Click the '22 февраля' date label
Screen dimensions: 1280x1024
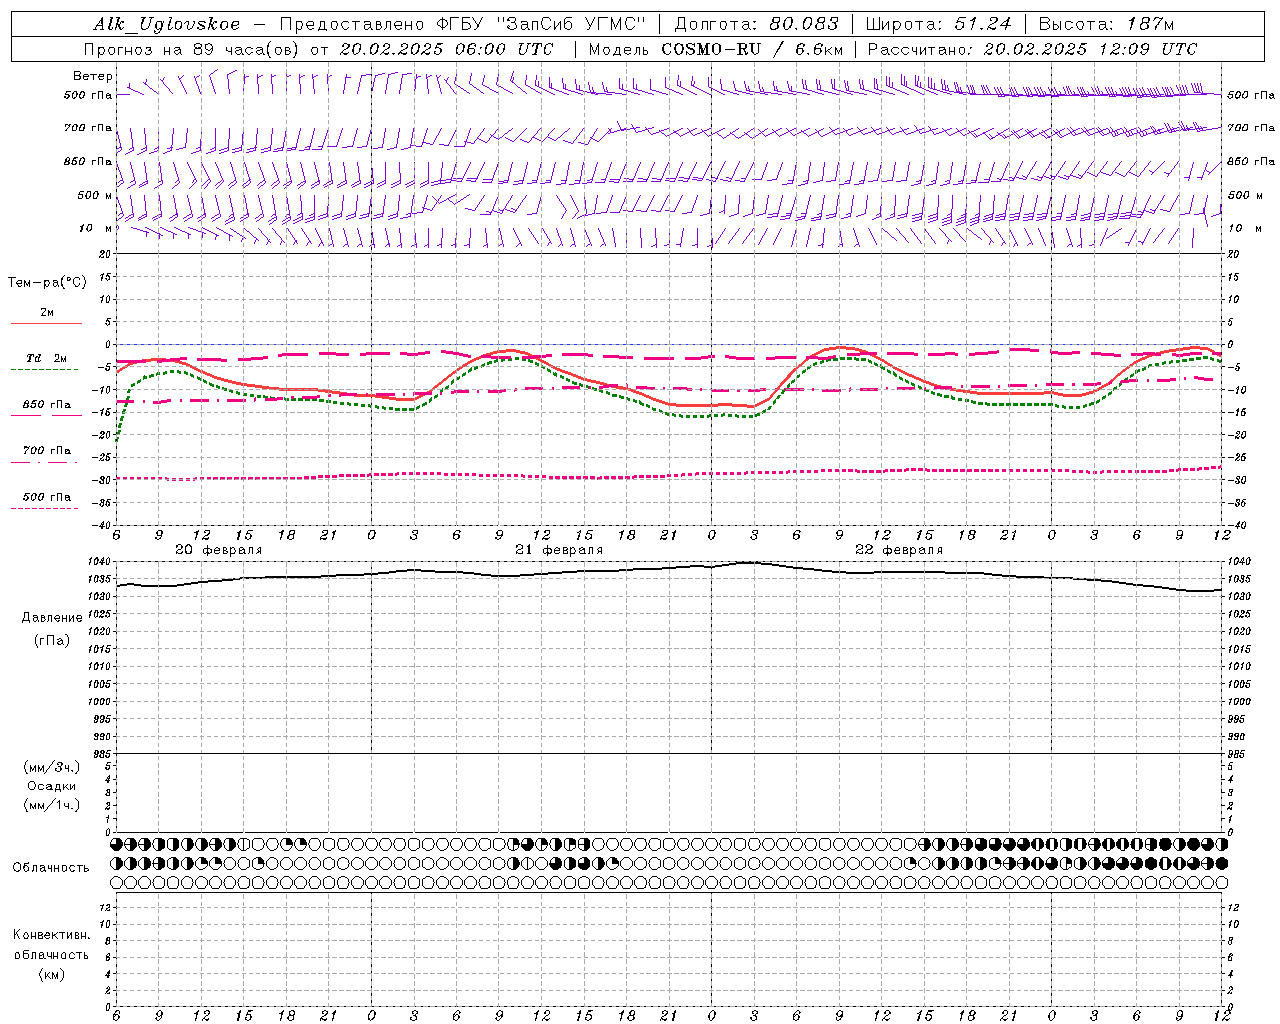click(899, 550)
